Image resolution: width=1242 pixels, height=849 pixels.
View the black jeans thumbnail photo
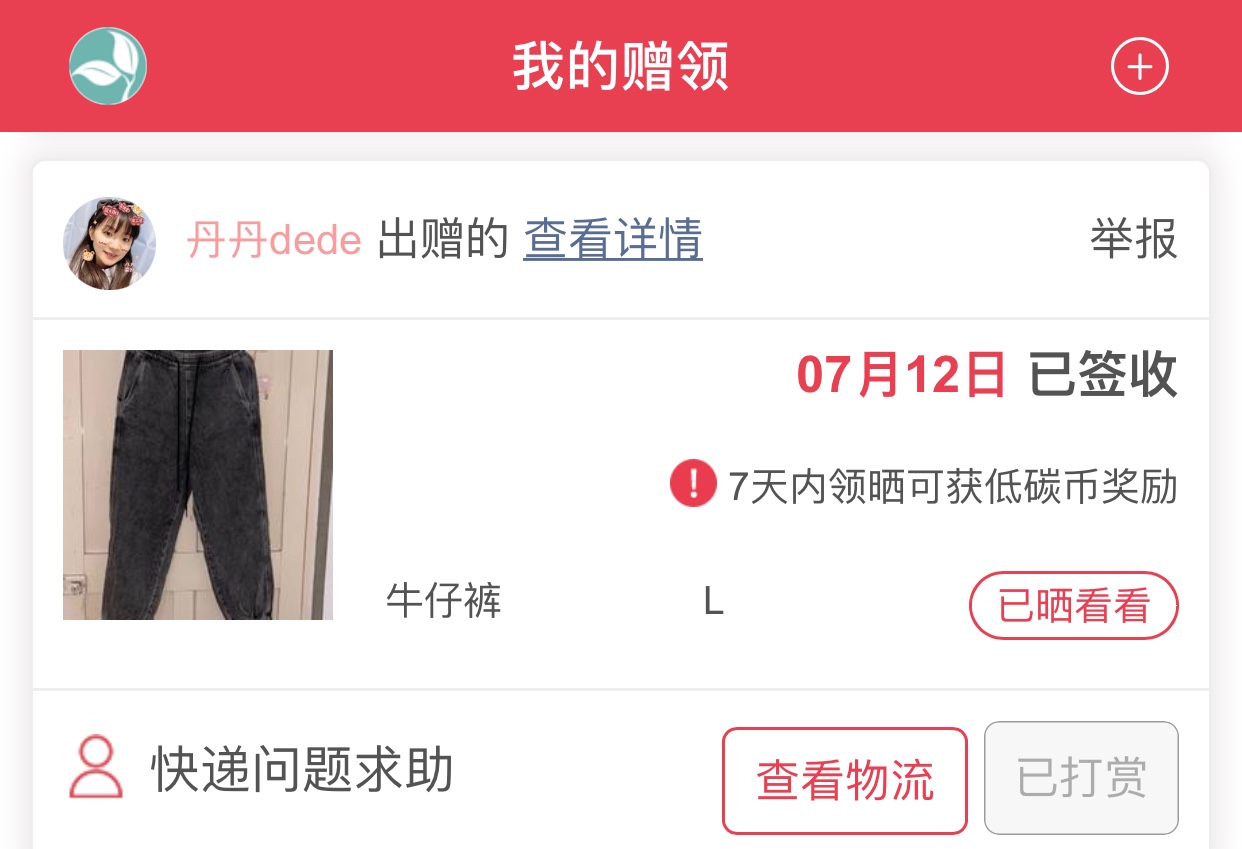198,485
